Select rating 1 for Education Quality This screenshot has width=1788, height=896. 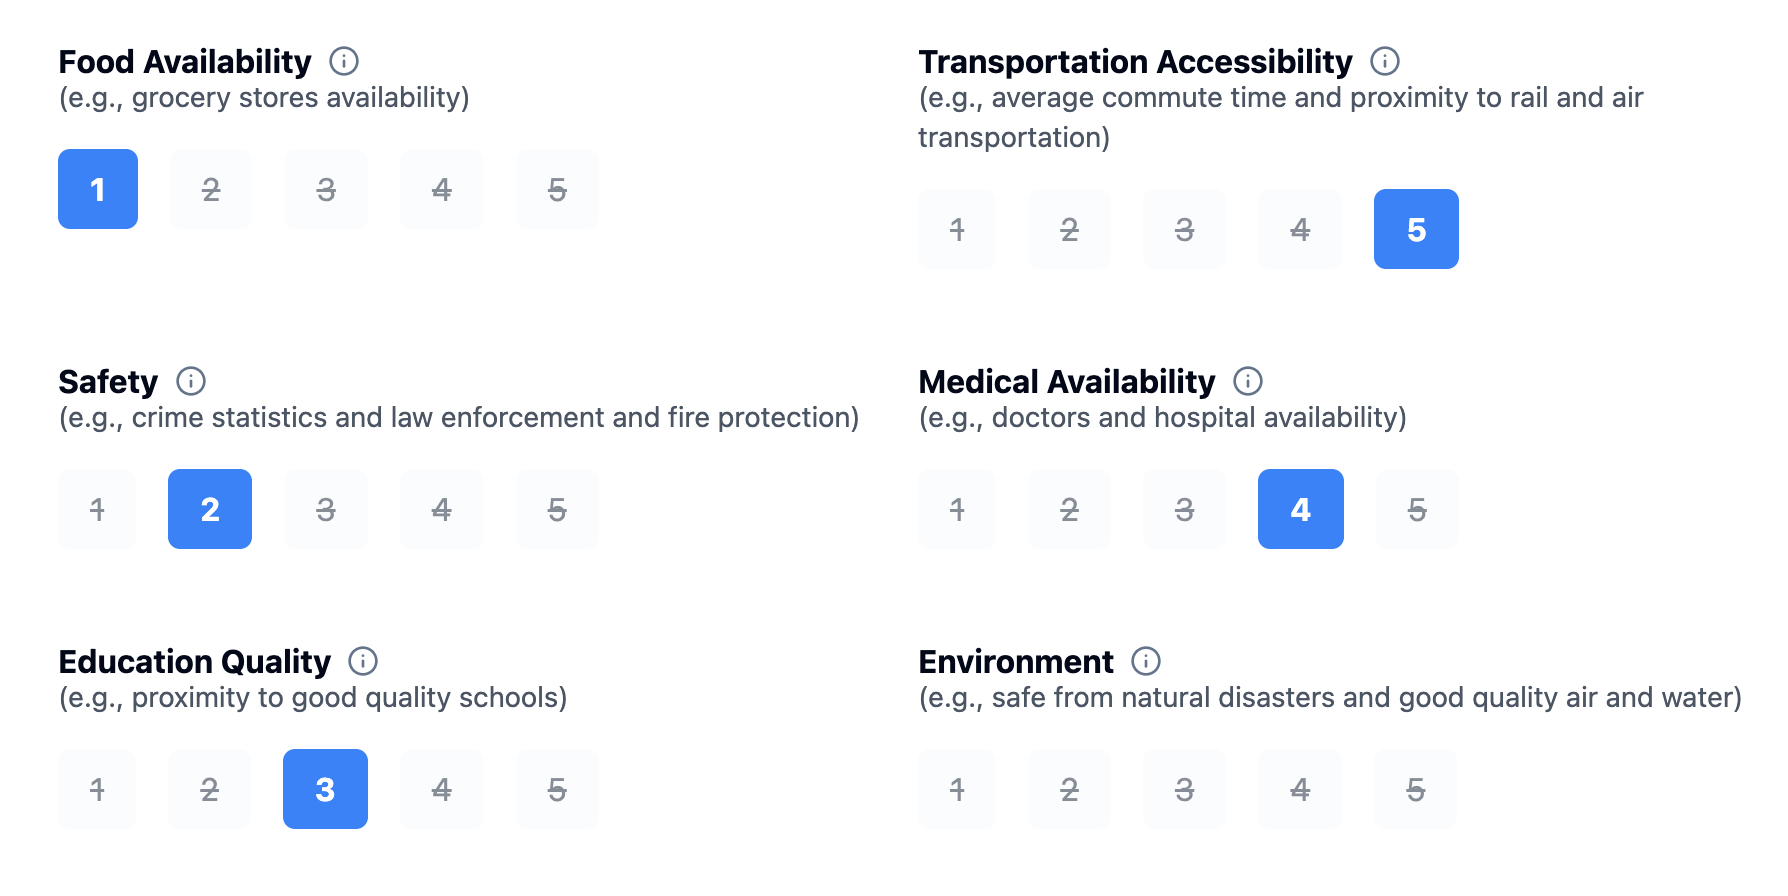[x=97, y=789]
